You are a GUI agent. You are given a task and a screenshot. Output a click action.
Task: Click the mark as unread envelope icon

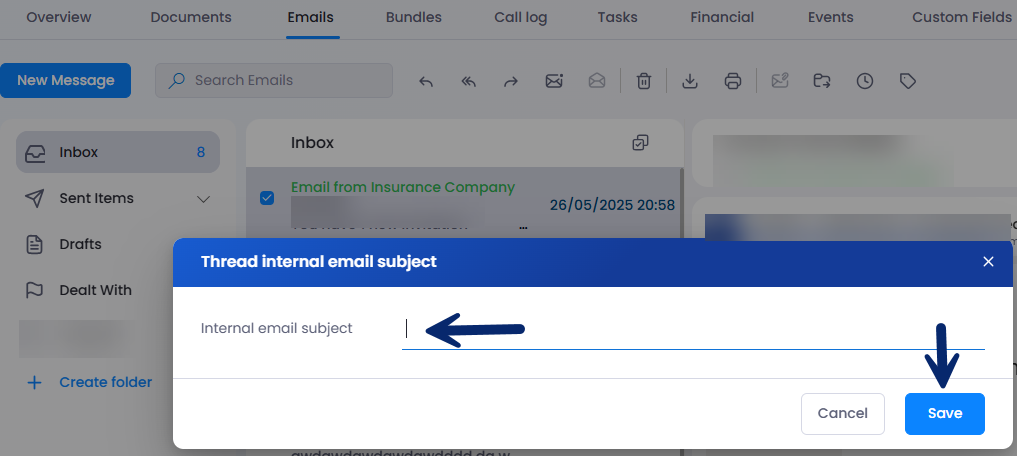554,81
